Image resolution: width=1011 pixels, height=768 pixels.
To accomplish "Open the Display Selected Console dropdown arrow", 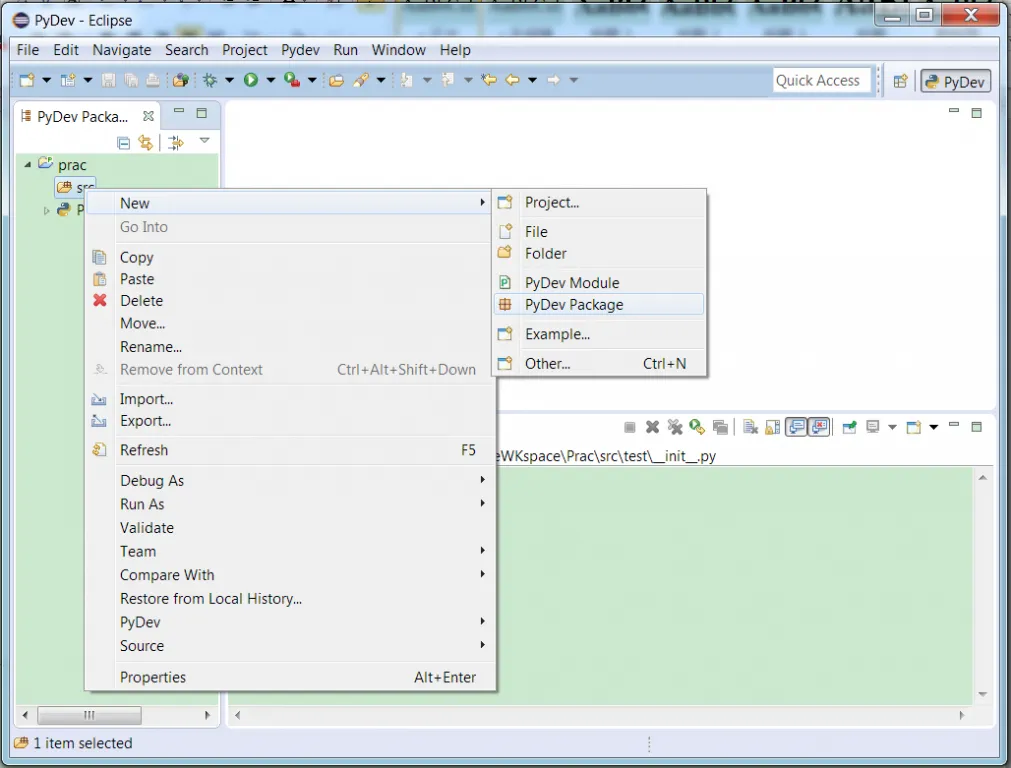I will (892, 427).
